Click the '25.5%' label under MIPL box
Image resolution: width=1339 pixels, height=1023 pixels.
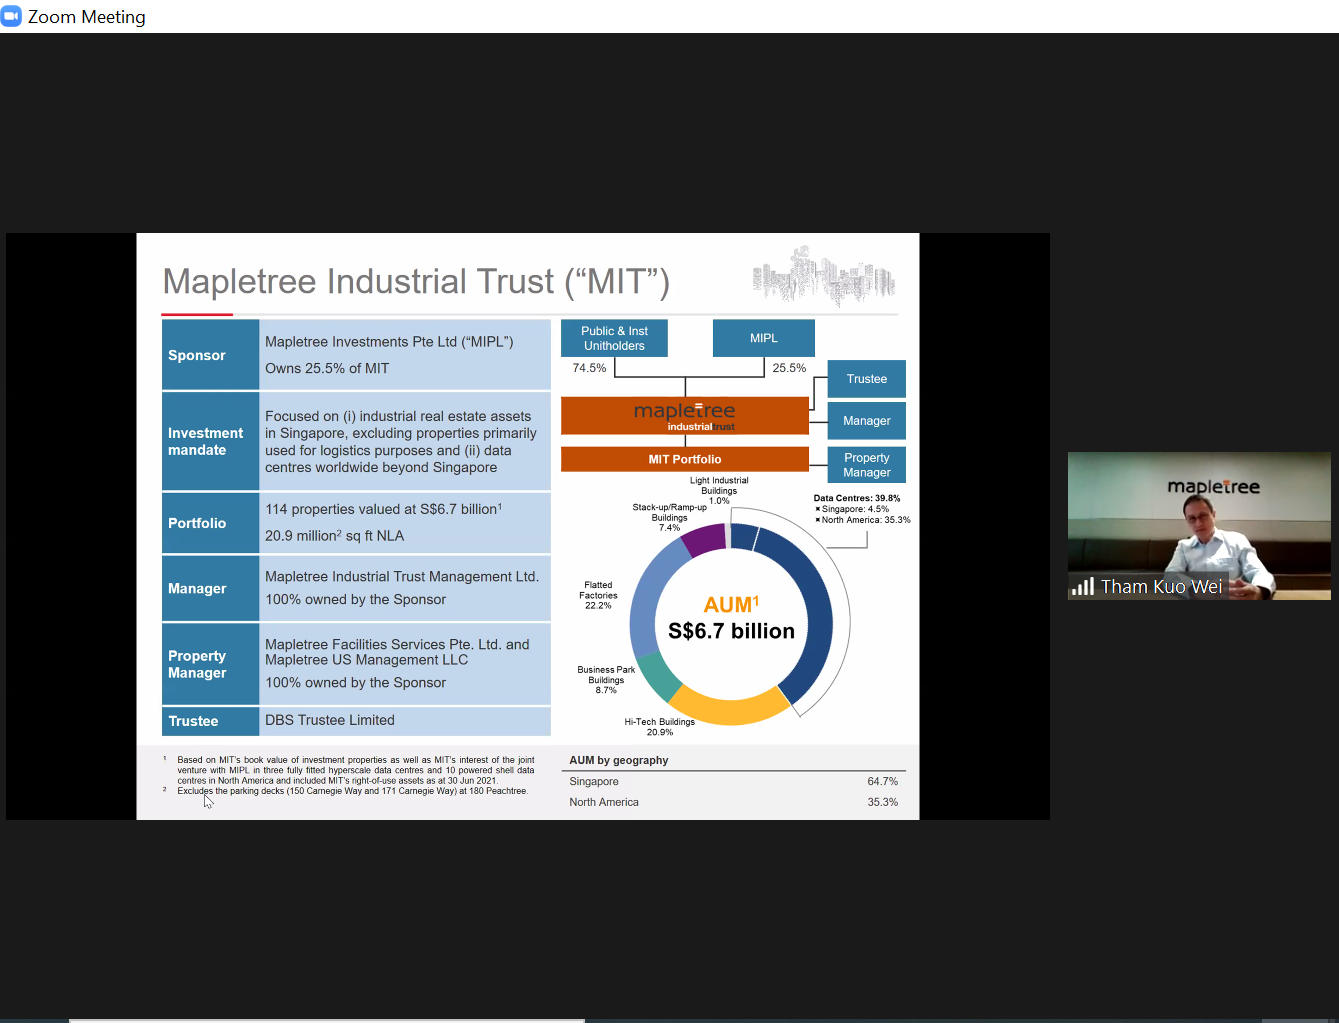[x=789, y=368]
